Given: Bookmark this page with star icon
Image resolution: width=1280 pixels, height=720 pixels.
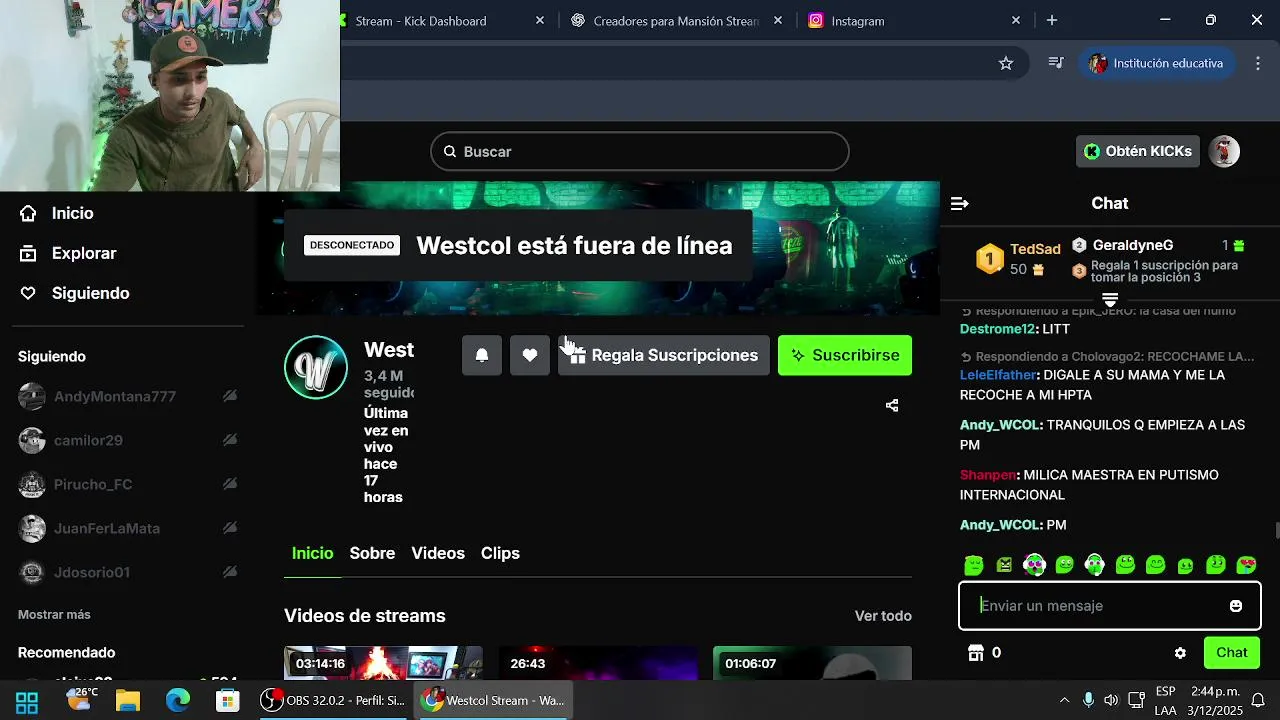Looking at the screenshot, I should [1006, 63].
